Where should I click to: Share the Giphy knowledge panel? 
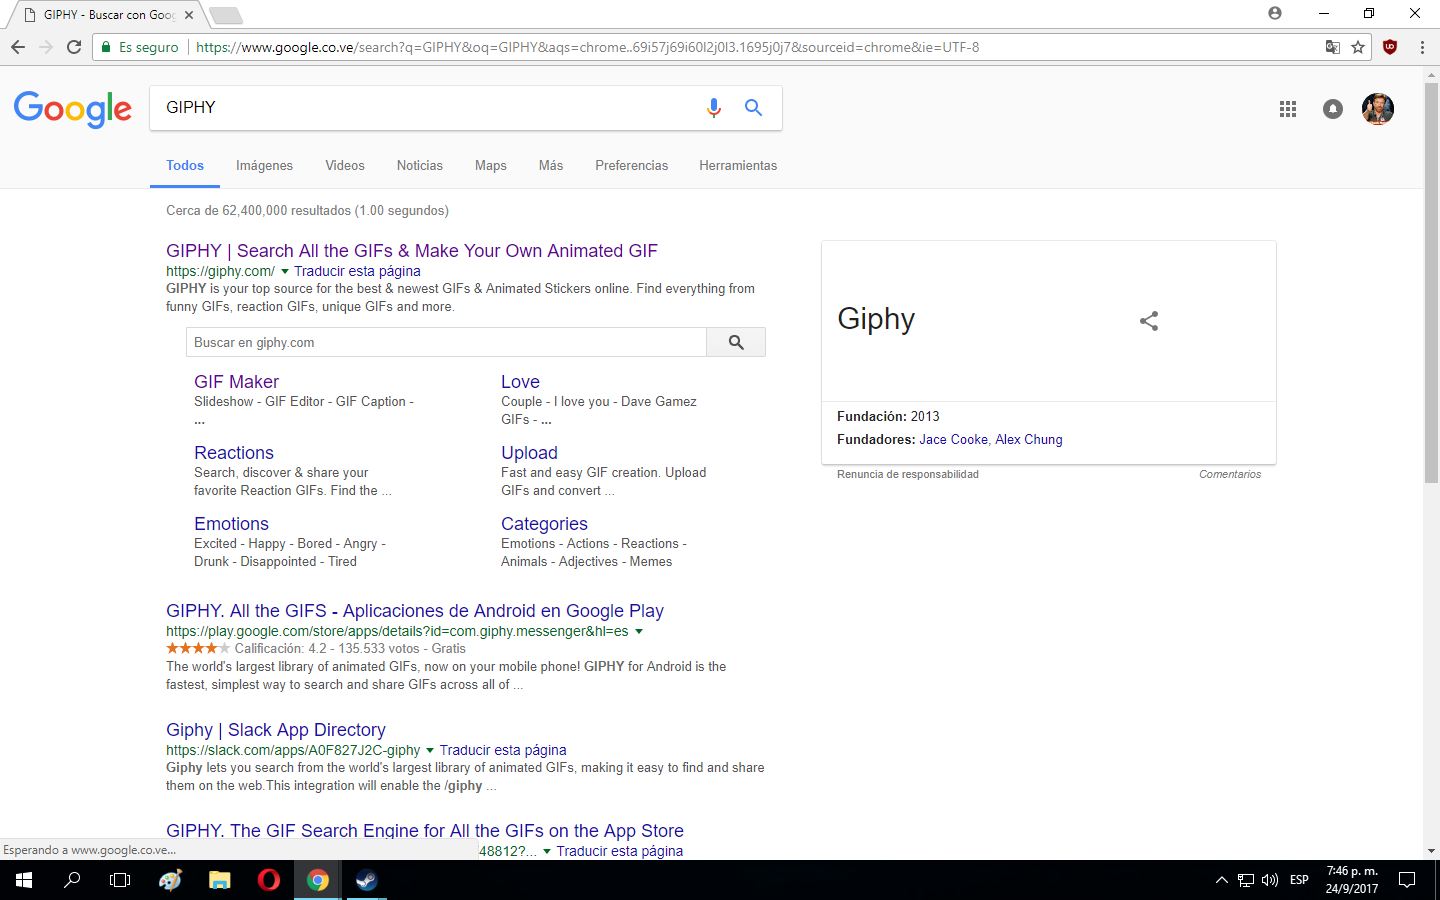pyautogui.click(x=1149, y=321)
